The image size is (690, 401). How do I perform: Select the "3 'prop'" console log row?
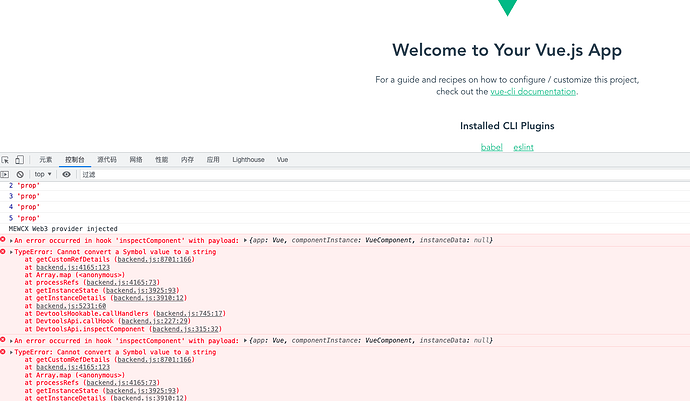click(x=345, y=196)
